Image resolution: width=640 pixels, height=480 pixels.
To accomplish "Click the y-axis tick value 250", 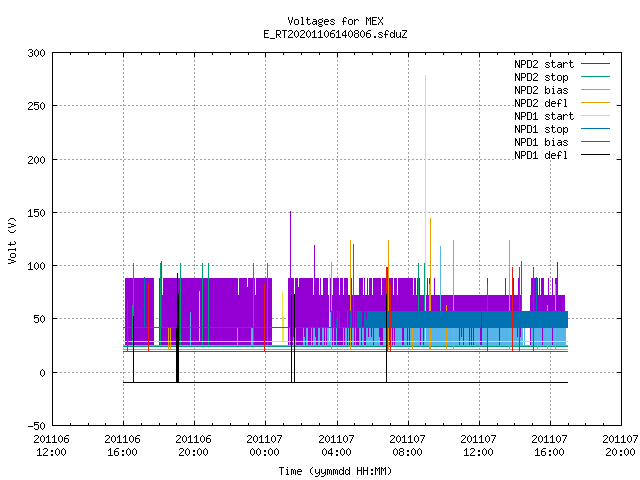I will pos(36,106).
